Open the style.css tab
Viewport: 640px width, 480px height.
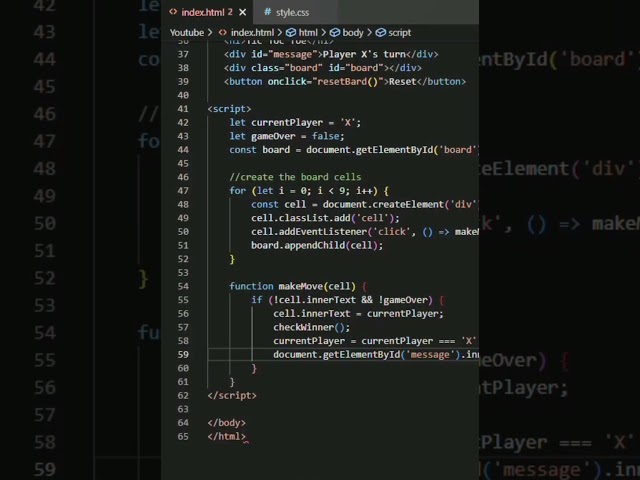292,13
